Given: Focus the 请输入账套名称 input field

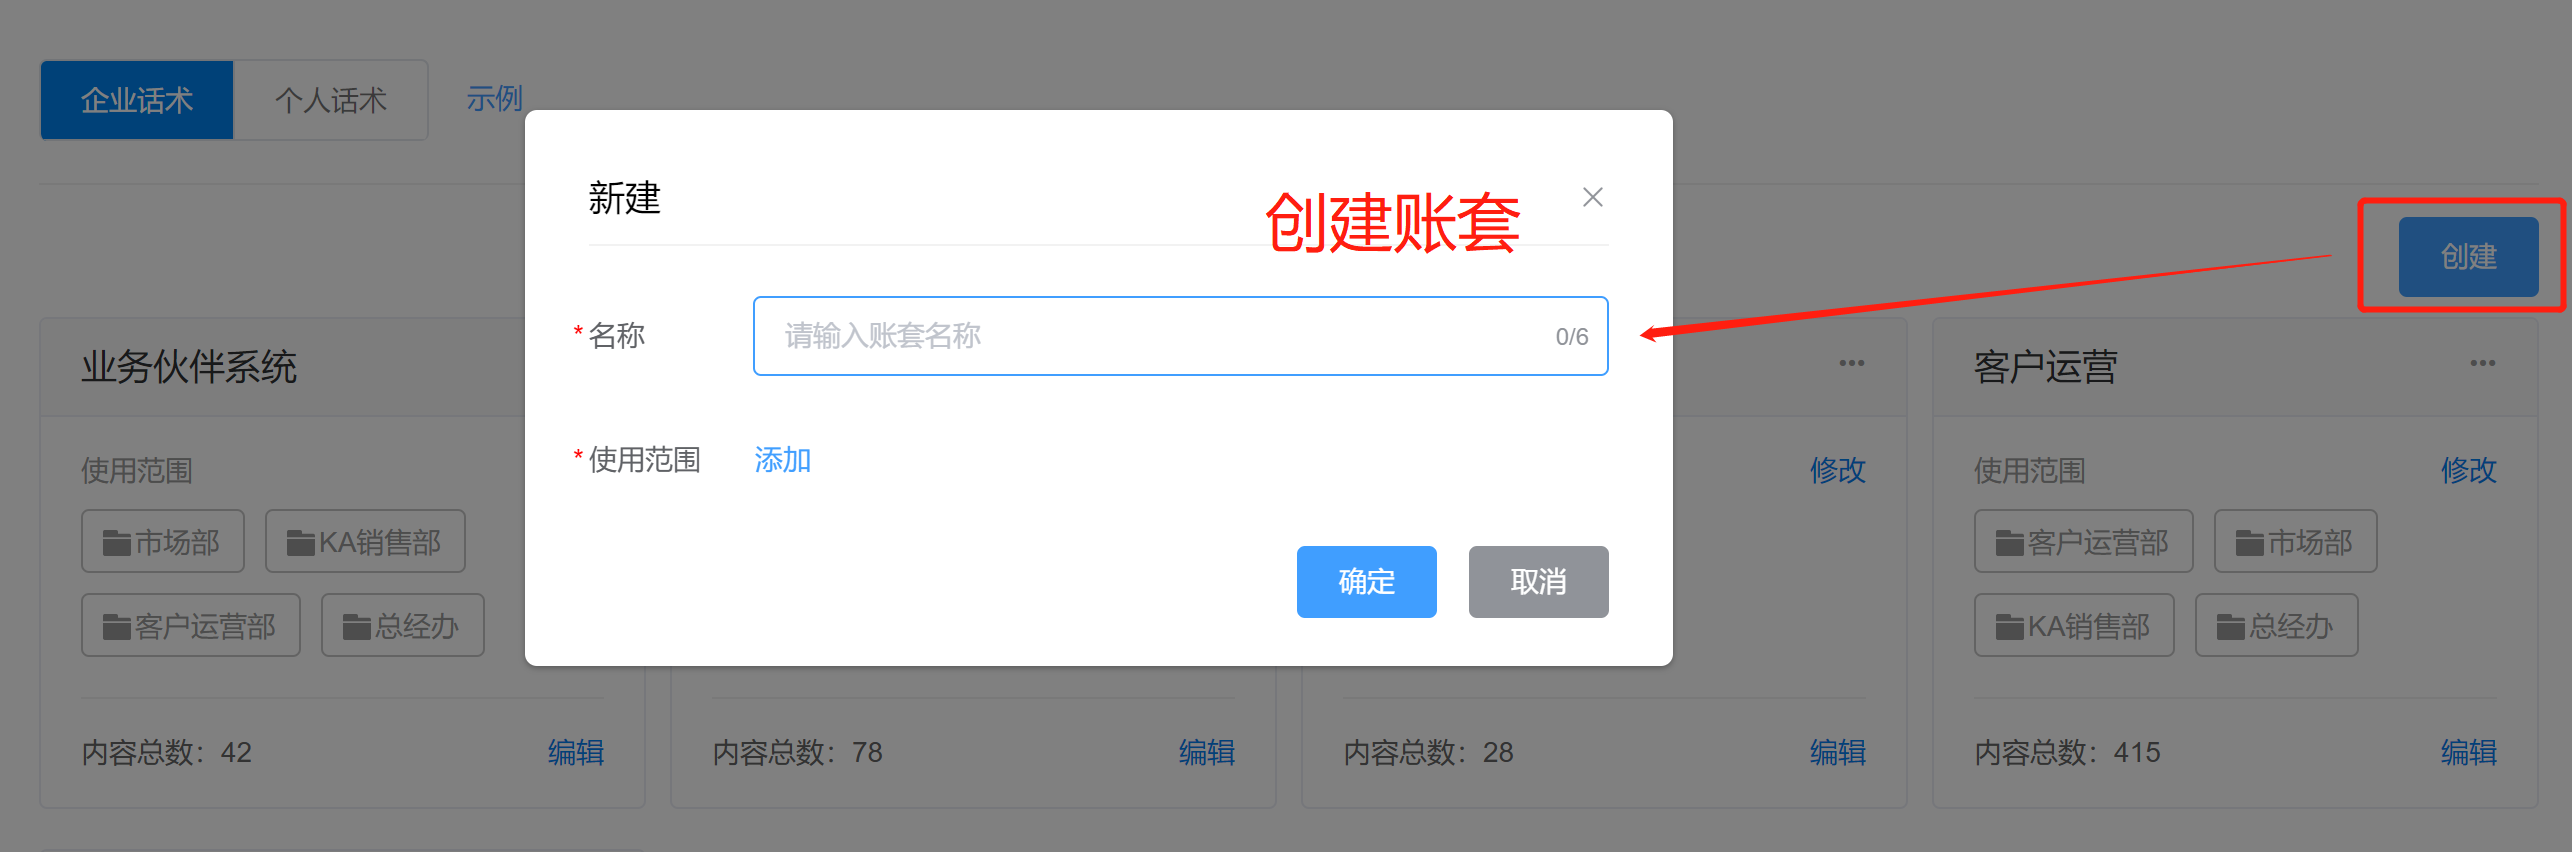Looking at the screenshot, I should [1180, 336].
